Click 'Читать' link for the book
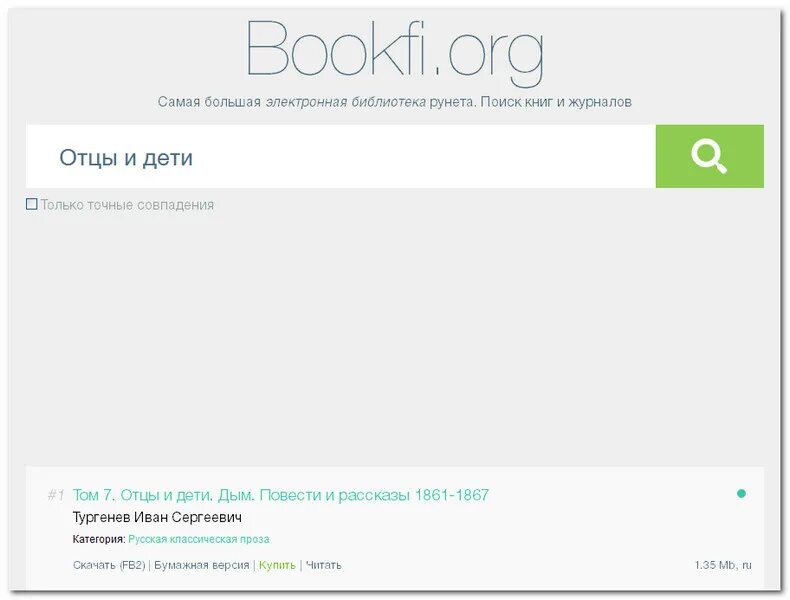Image resolution: width=790 pixels, height=600 pixels. tap(323, 565)
